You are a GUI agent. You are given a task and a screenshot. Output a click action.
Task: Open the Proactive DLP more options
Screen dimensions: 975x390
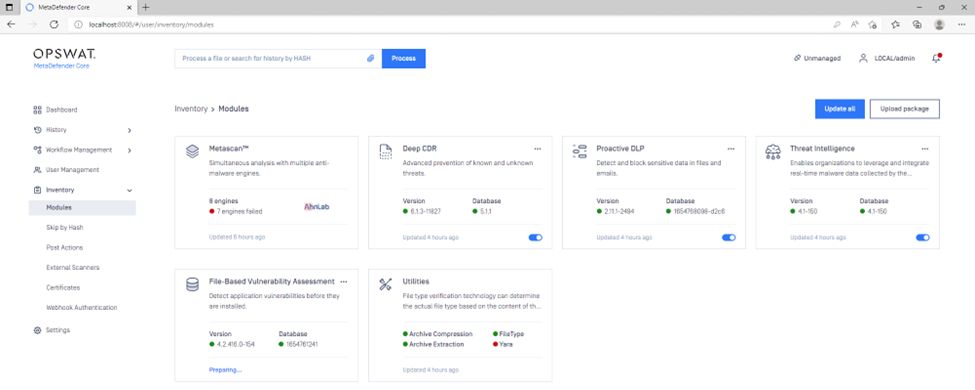pos(731,149)
